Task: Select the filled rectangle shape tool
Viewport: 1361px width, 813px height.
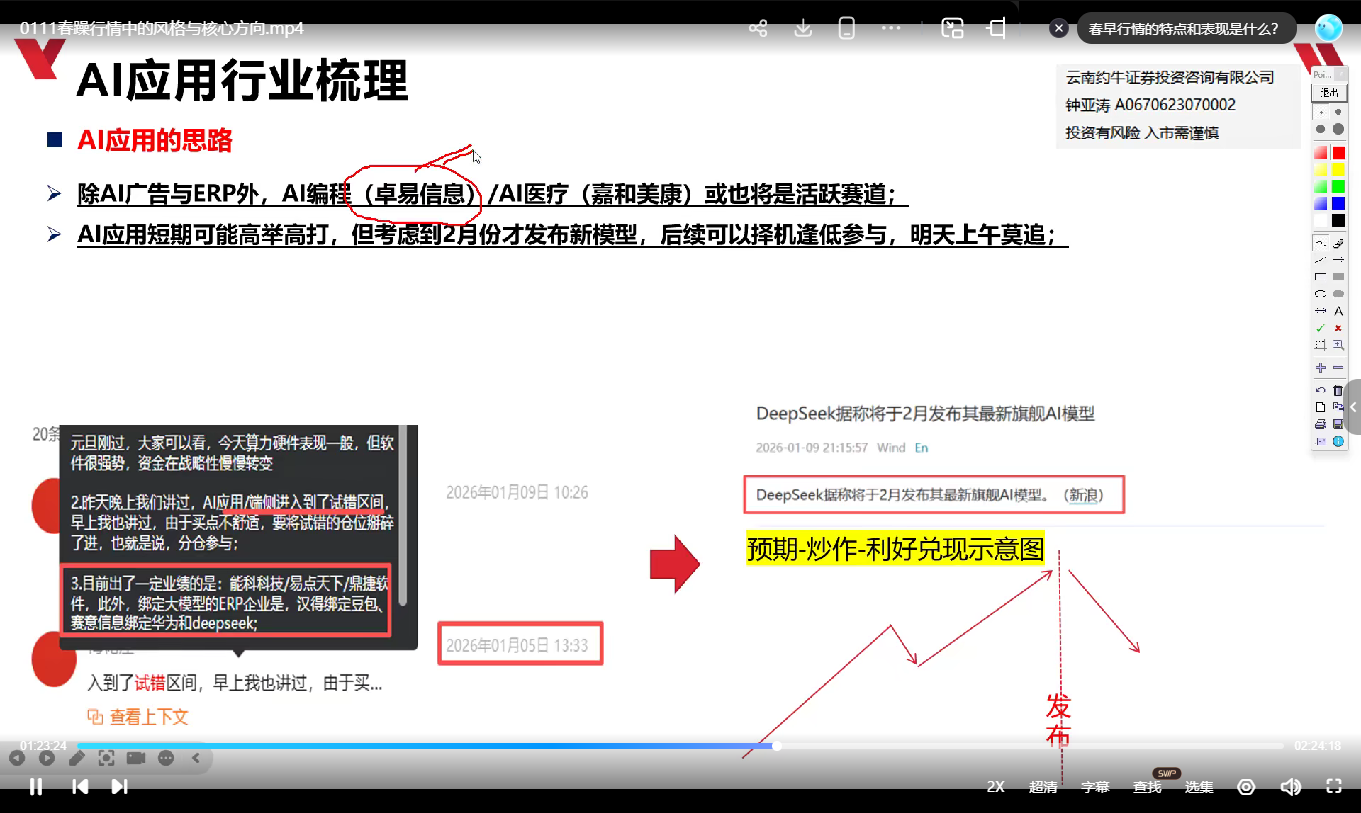Action: (1338, 277)
